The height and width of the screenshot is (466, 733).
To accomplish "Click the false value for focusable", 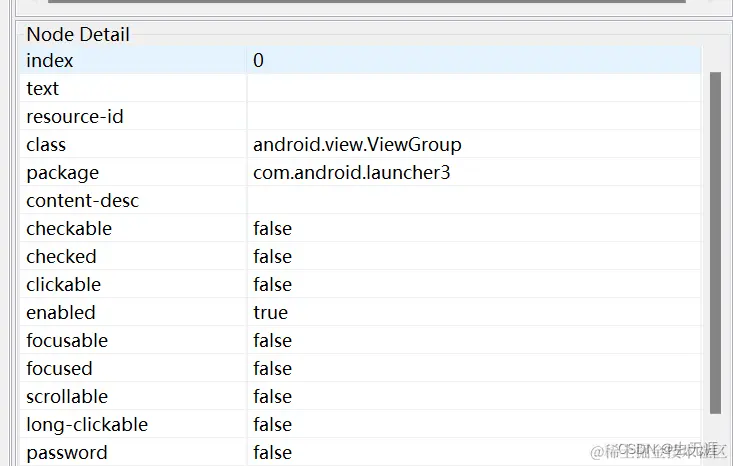I will coord(273,341).
